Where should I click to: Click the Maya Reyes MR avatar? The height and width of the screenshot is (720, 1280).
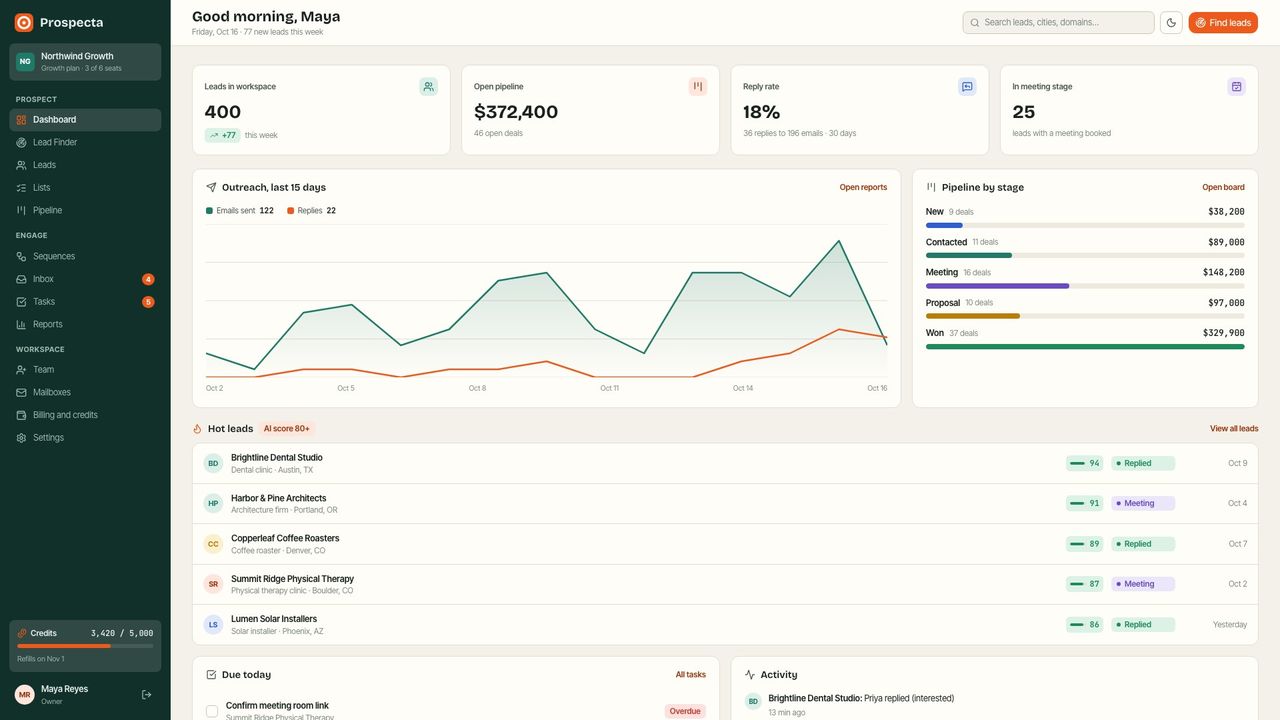[x=25, y=694]
